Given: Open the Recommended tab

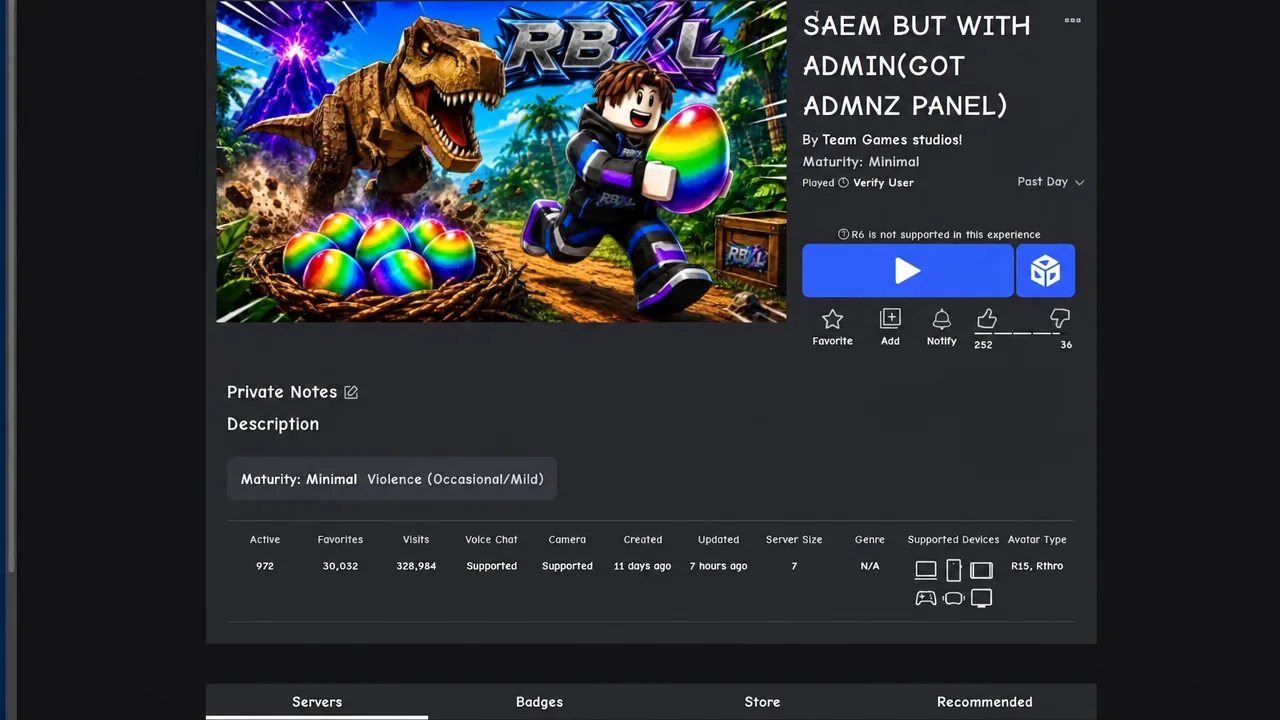Looking at the screenshot, I should [985, 702].
